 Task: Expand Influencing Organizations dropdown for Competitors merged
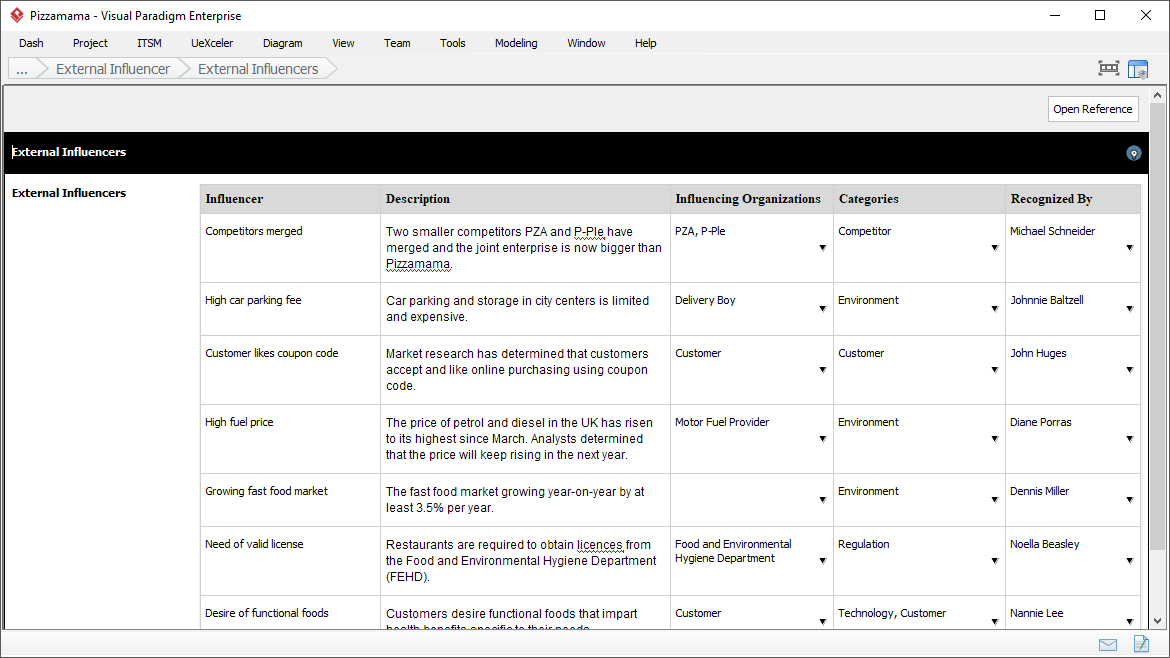[x=822, y=248]
